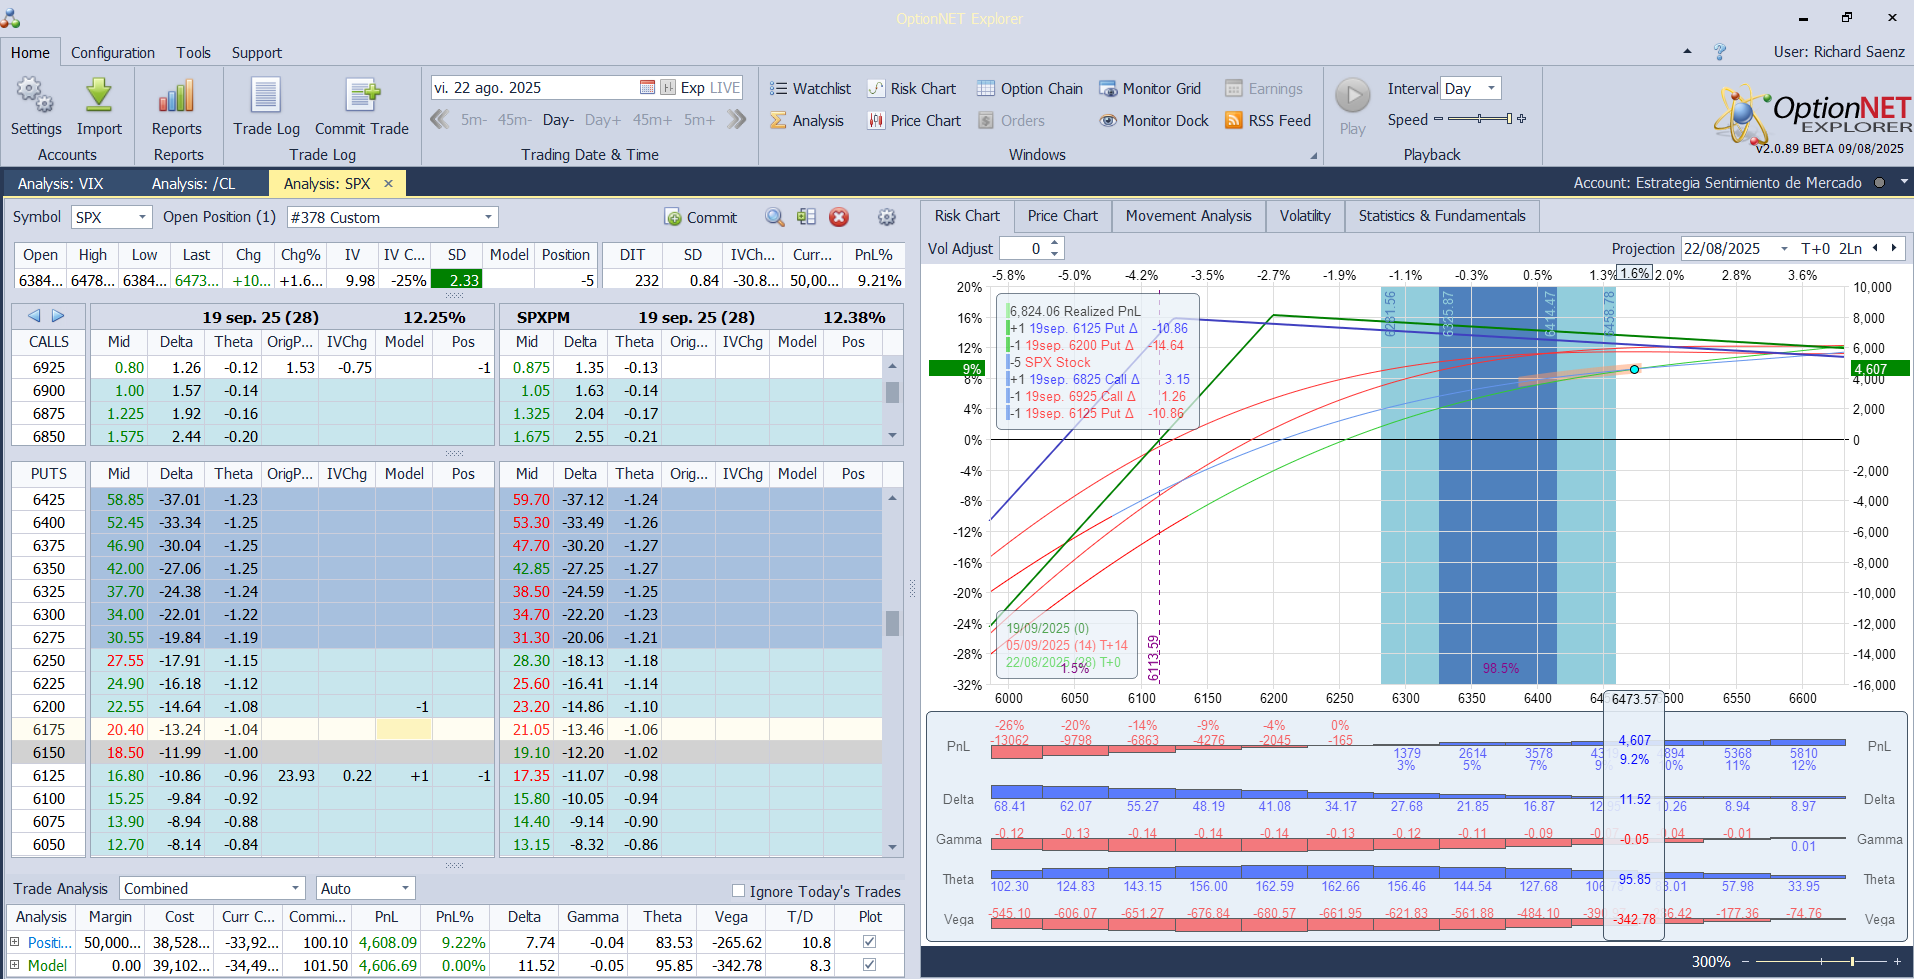
Task: Open the analysis gear settings icon
Action: 886,217
